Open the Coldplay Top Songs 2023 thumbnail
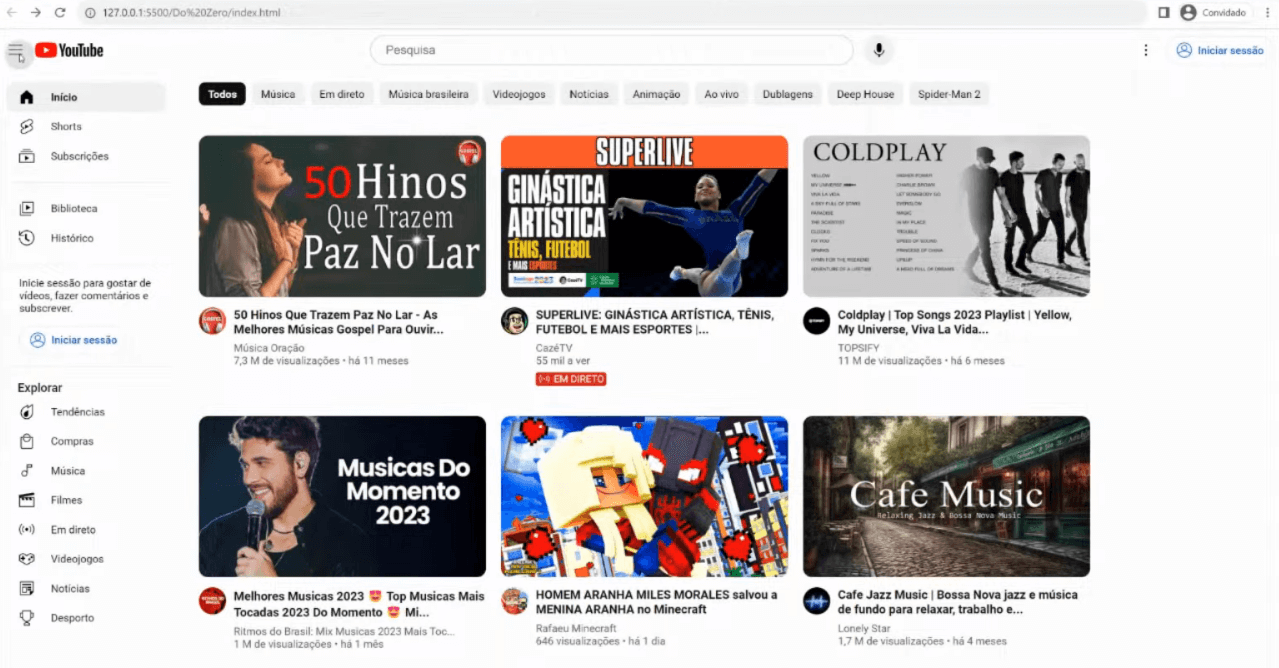This screenshot has width=1279, height=668. tap(945, 216)
